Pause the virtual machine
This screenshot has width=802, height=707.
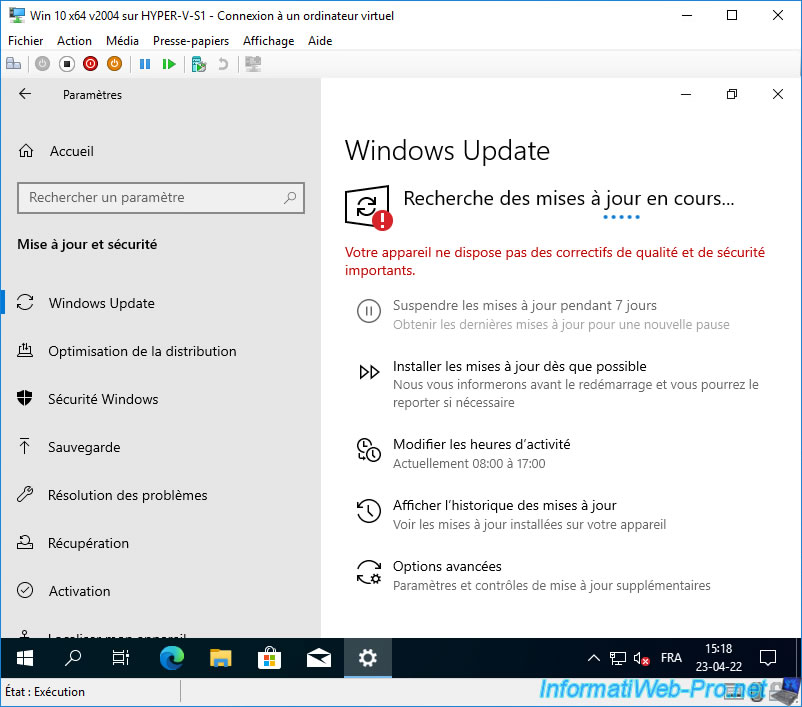(x=145, y=64)
